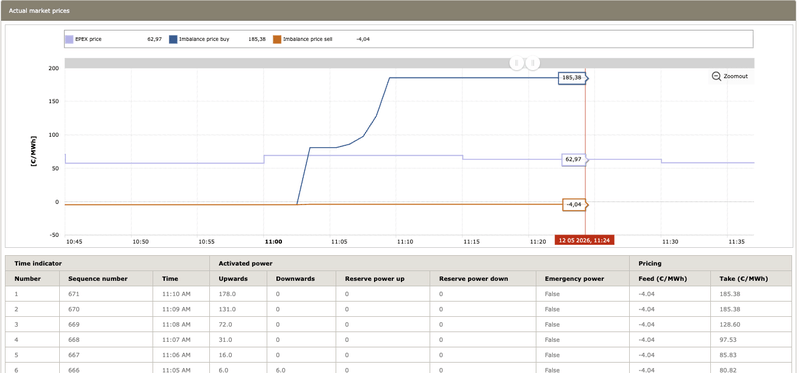The height and width of the screenshot is (373, 800).
Task: Click the 11:06 AM time cell
Action: 181,355
